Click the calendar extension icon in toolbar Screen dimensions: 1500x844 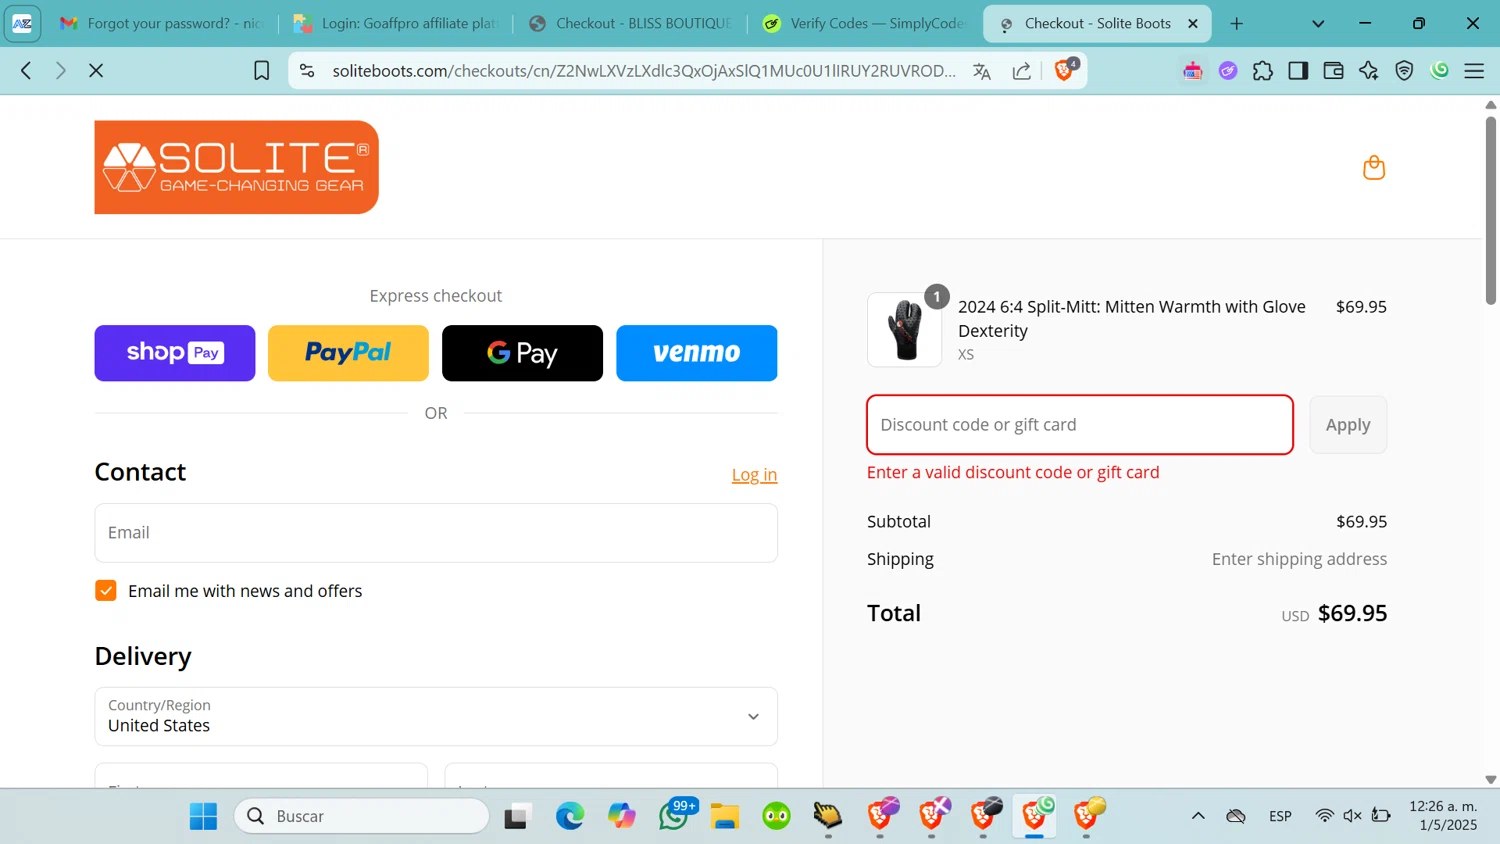1193,70
